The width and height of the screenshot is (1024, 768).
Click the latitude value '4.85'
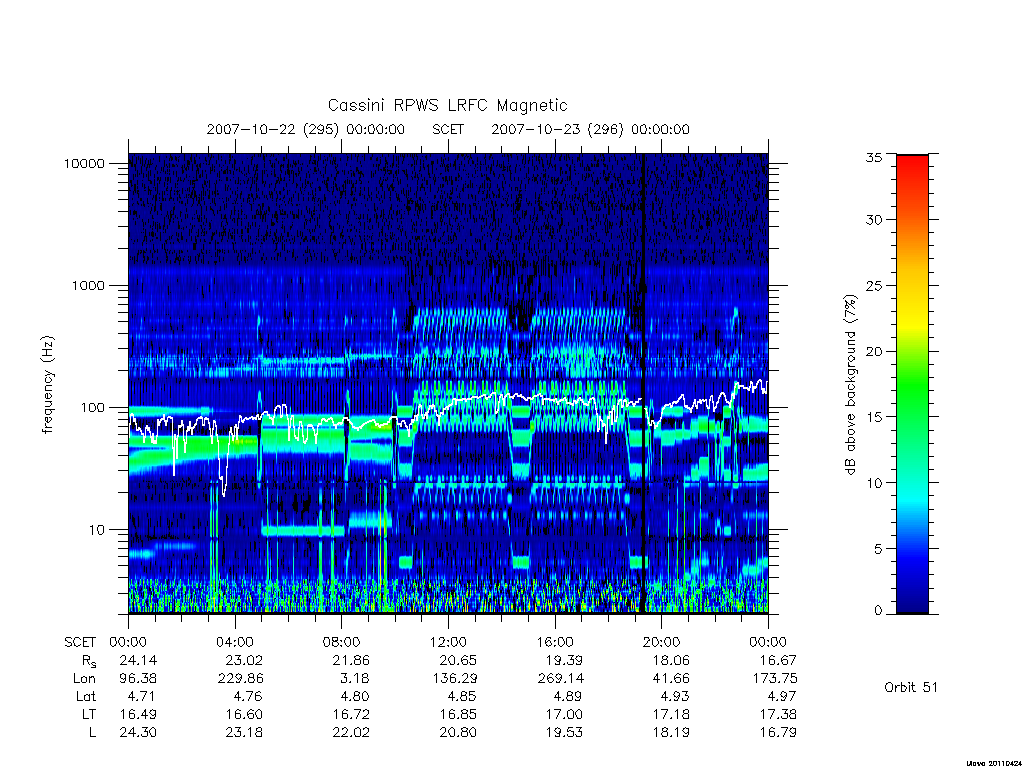[x=461, y=696]
